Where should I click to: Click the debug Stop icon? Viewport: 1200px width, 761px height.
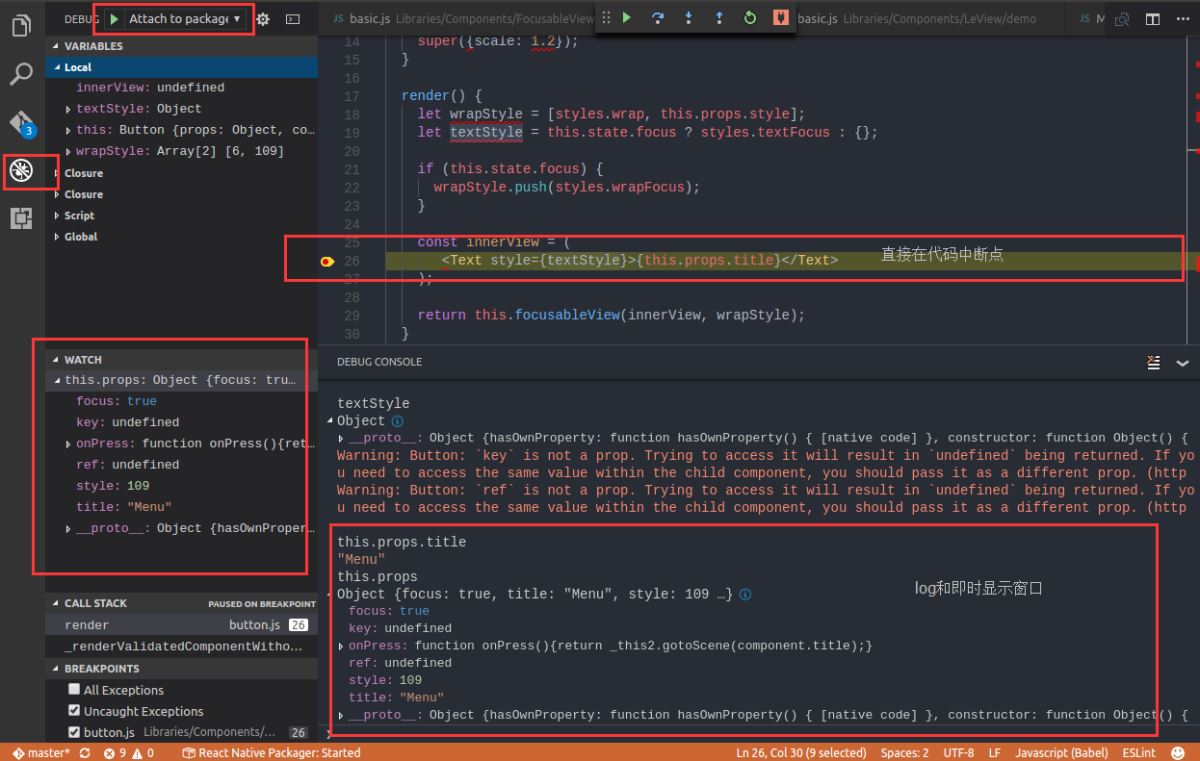[x=781, y=18]
